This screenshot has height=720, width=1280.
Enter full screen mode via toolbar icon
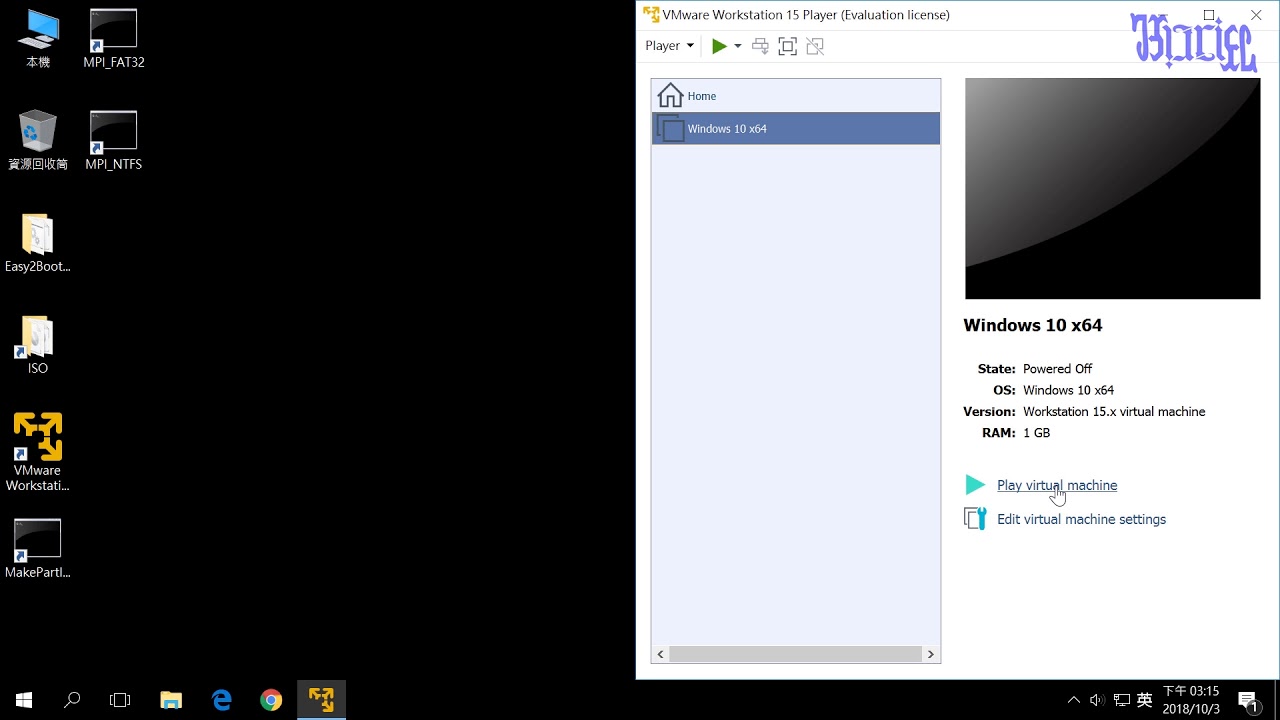[x=787, y=46]
